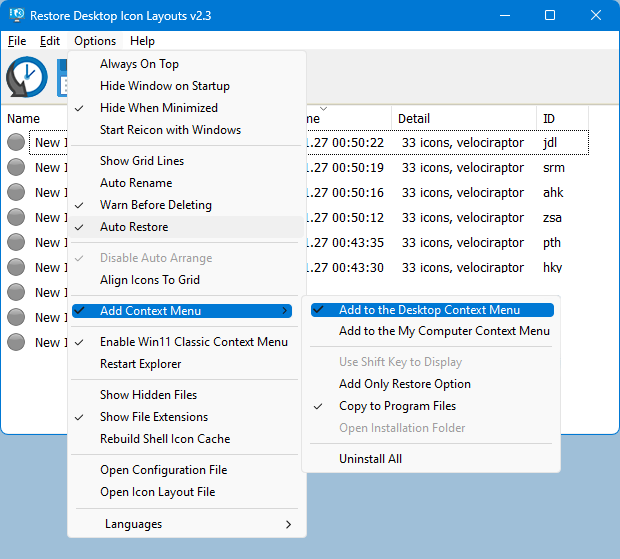Viewport: 620px width, 559px height.
Task: Click the gray circle icon in zsa row
Action: pyautogui.click(x=16, y=217)
